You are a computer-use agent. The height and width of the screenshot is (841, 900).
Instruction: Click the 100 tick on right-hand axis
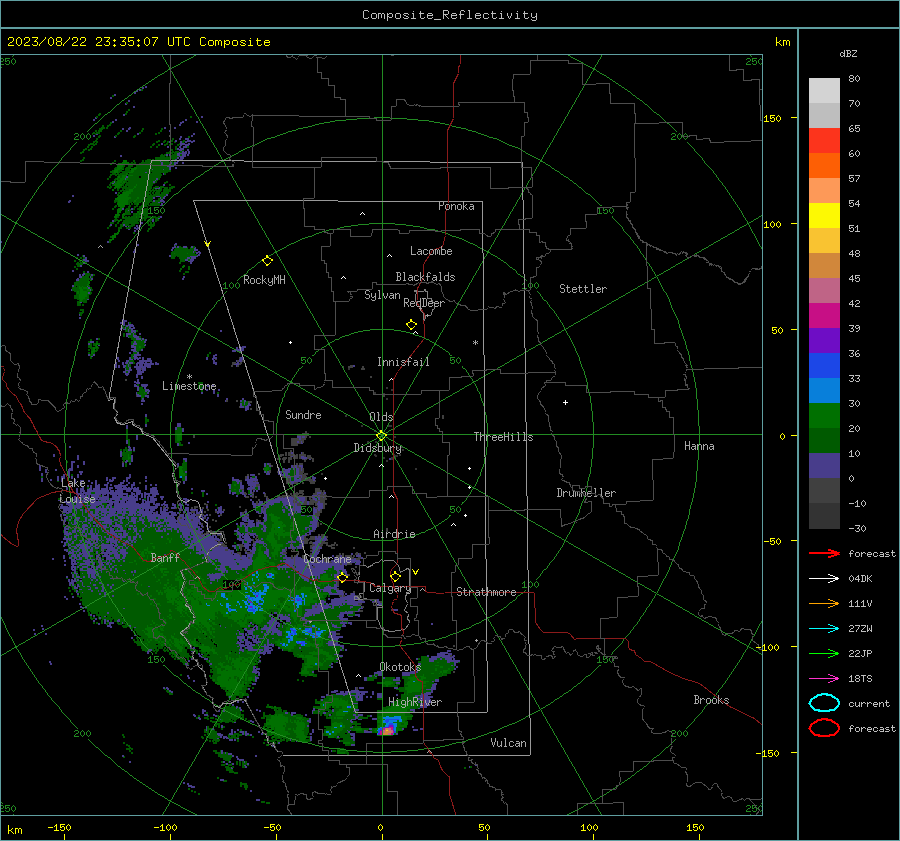(773, 224)
